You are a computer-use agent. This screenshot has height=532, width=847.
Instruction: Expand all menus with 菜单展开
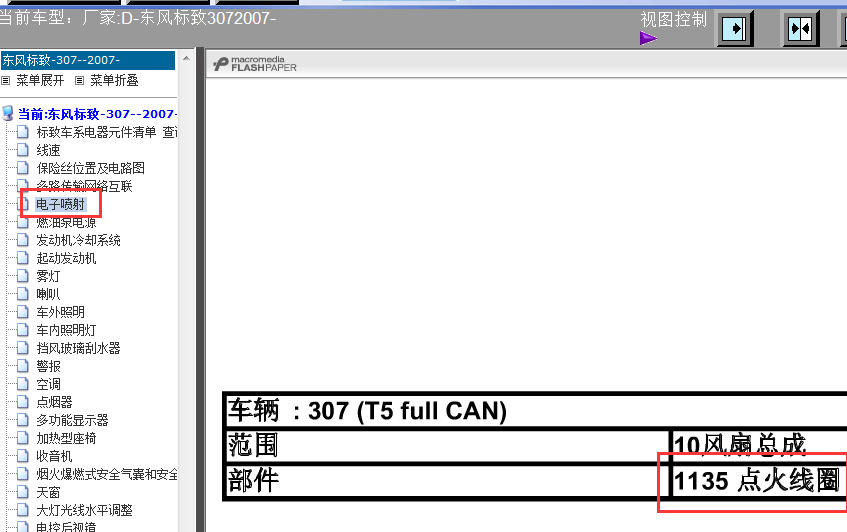coord(40,80)
